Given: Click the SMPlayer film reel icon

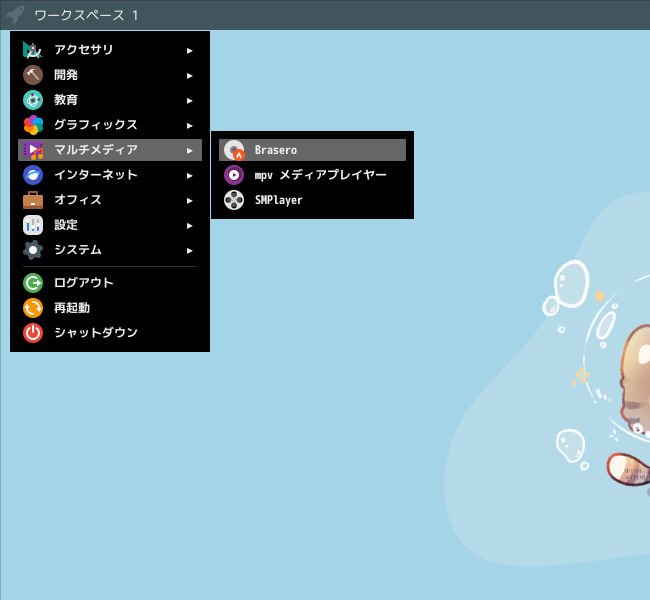Looking at the screenshot, I should (234, 200).
